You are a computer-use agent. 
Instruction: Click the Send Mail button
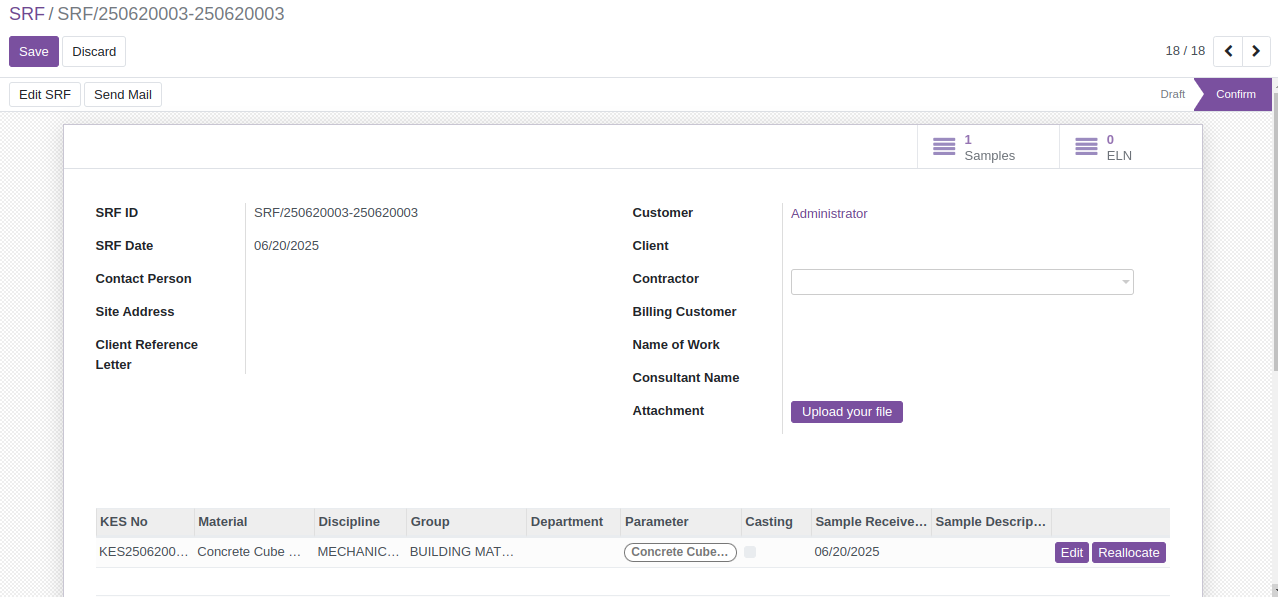(x=123, y=95)
